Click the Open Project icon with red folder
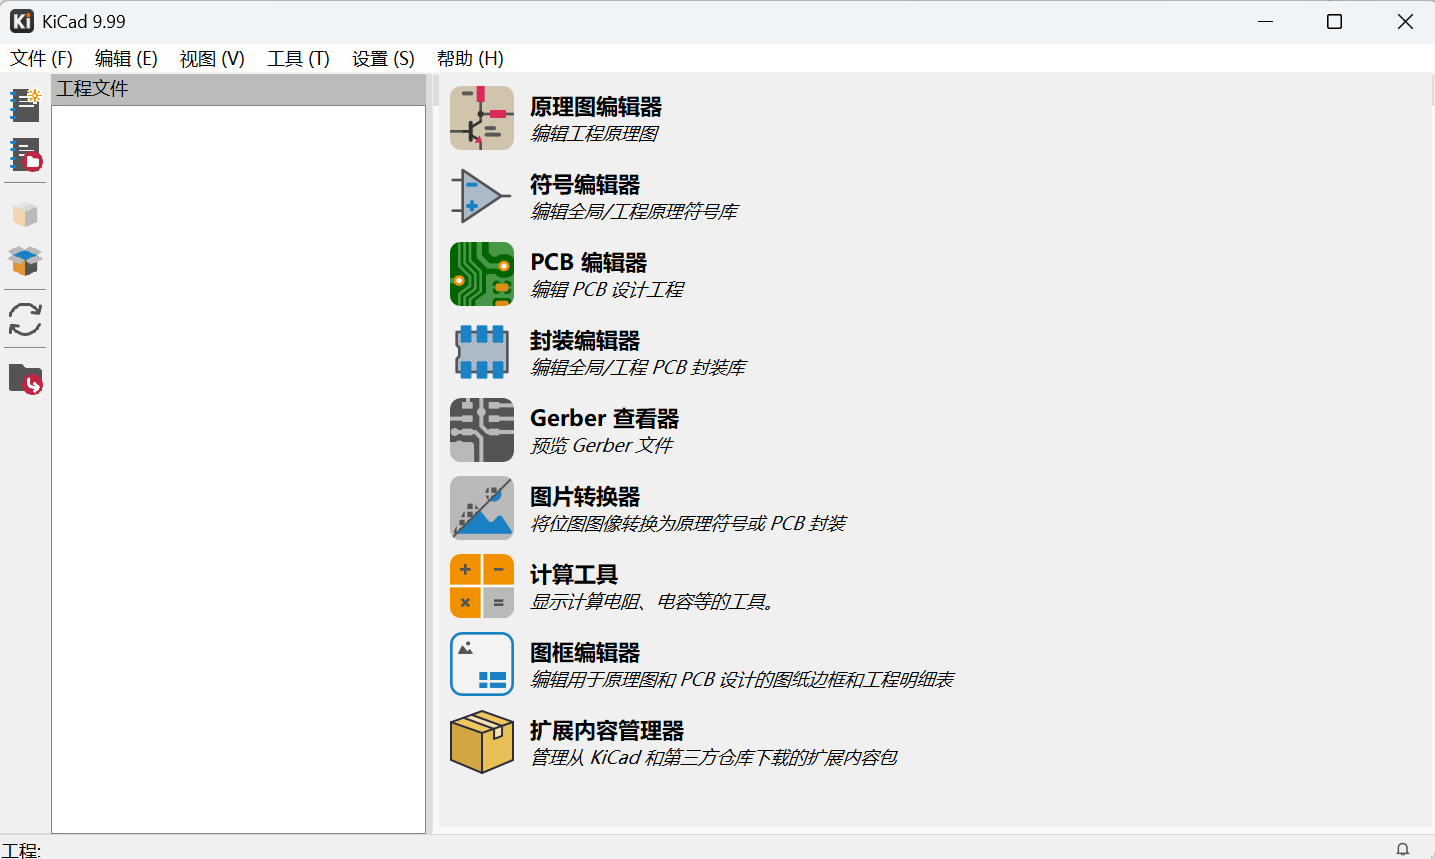The width and height of the screenshot is (1435, 859). click(x=25, y=155)
